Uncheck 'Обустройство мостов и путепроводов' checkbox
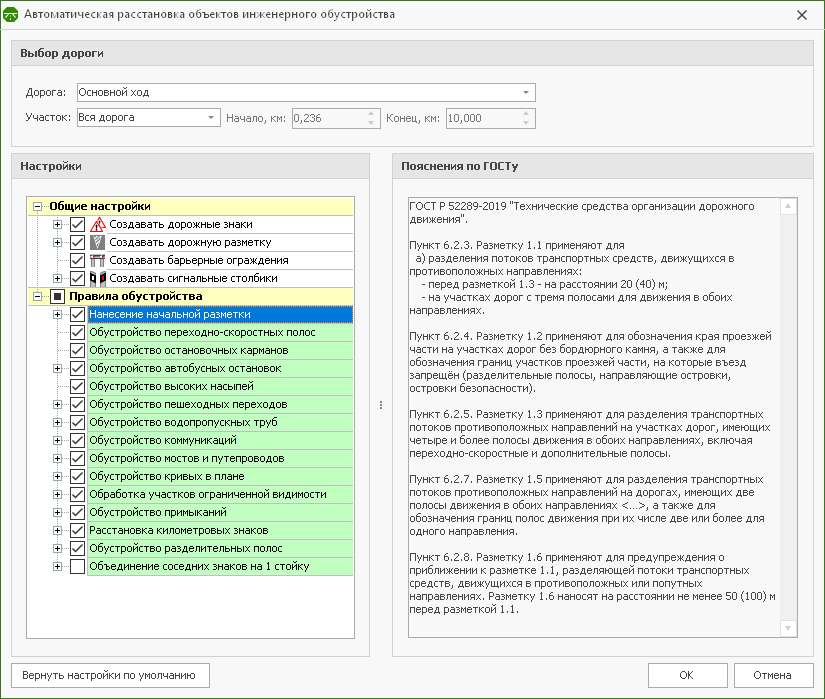 click(77, 459)
